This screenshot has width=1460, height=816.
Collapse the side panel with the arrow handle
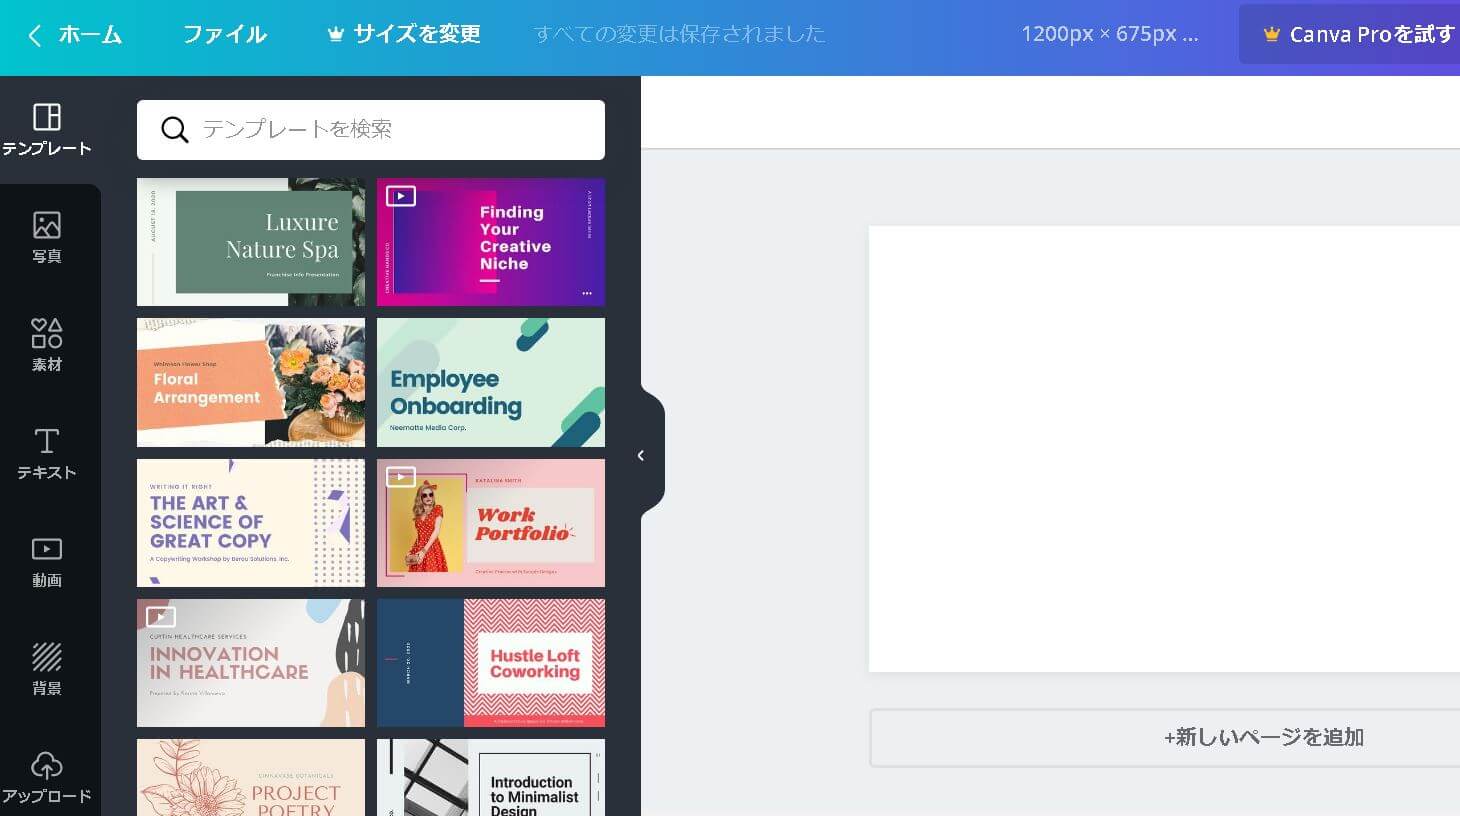tap(641, 456)
